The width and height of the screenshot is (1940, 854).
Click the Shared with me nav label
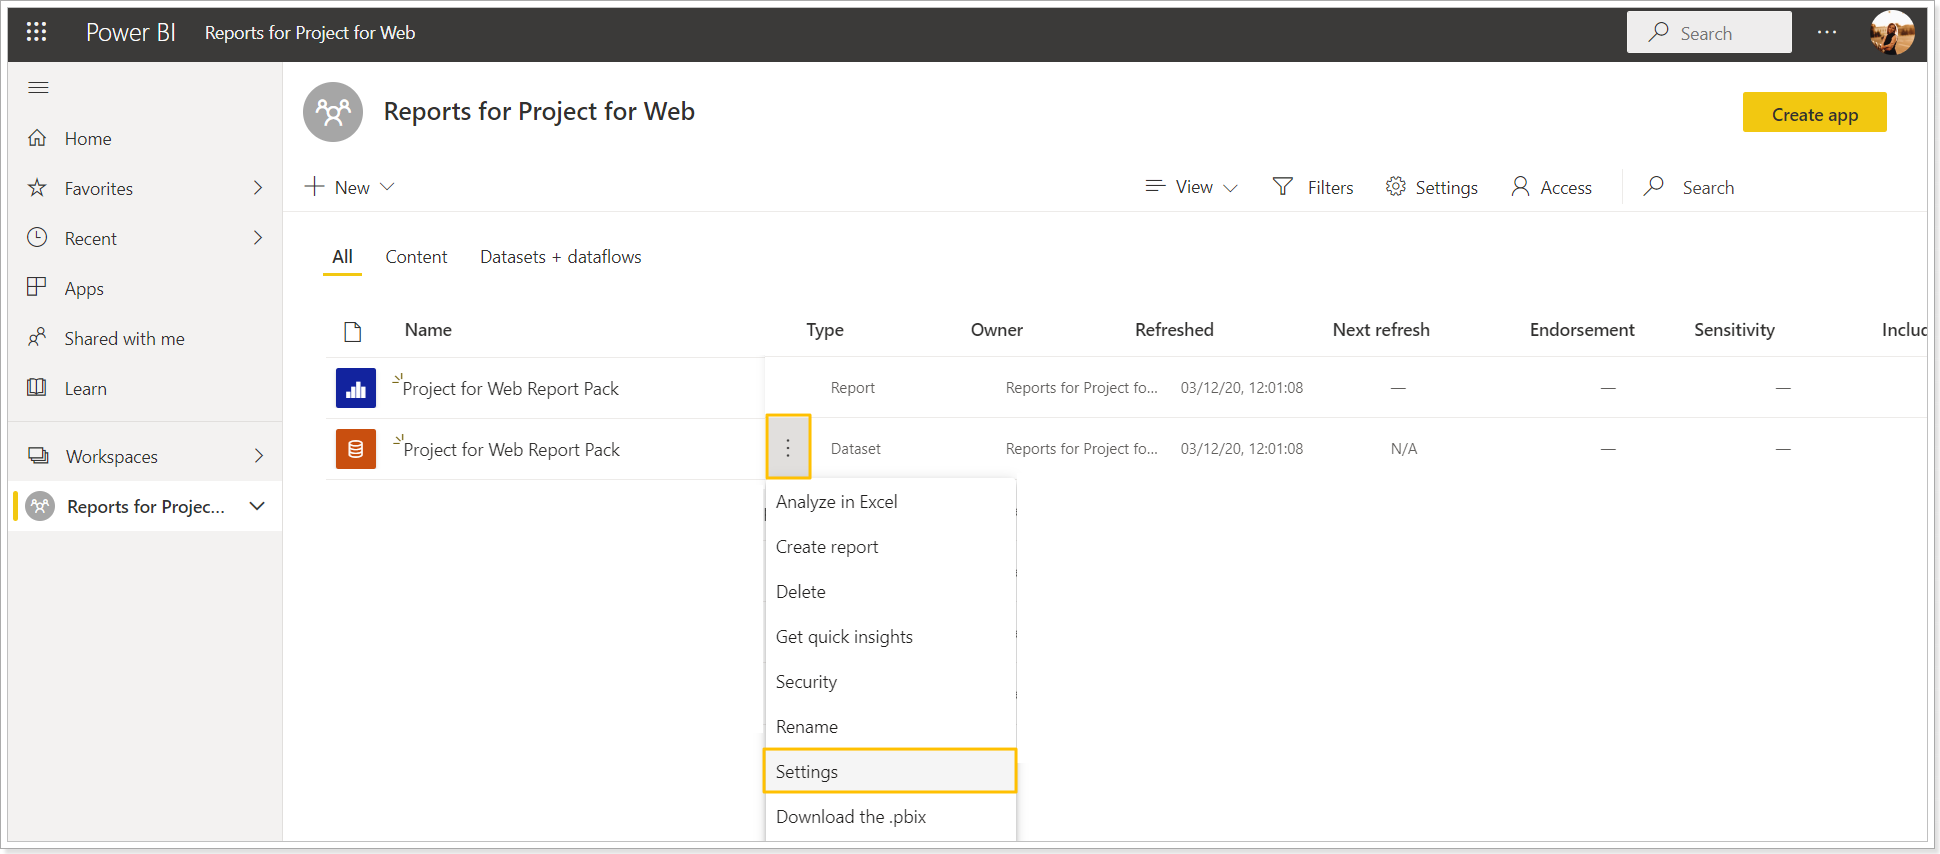(x=125, y=339)
